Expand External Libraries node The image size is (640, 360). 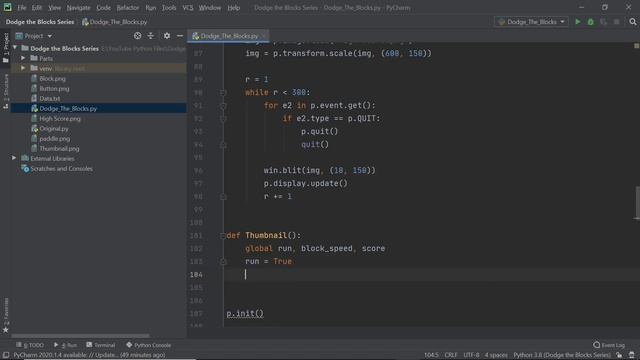[14, 158]
